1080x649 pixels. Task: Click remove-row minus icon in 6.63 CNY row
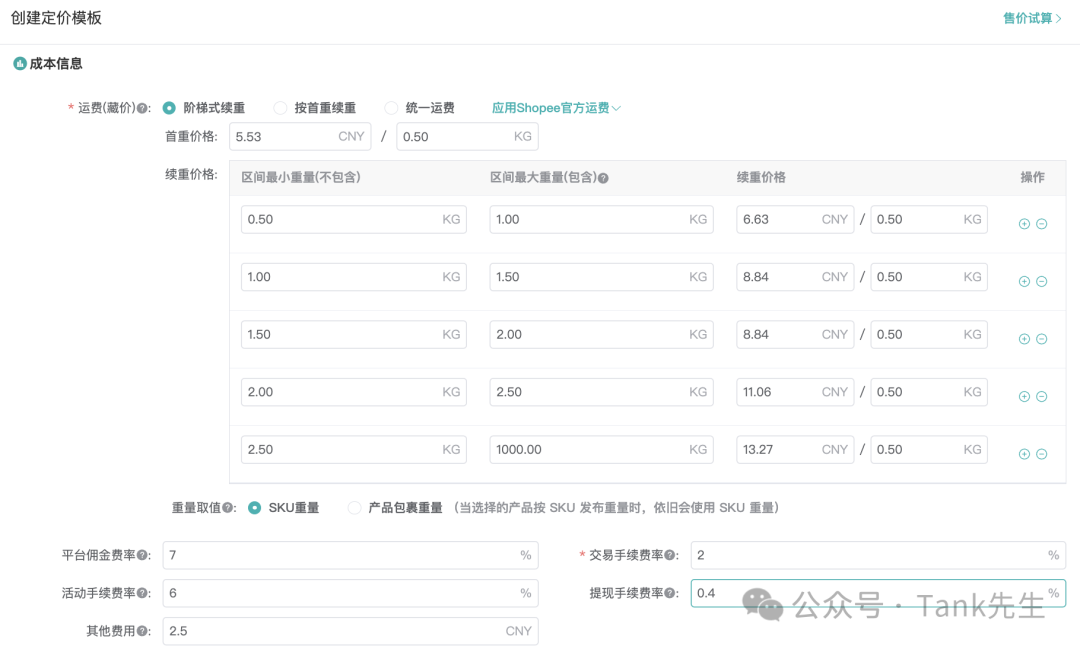pos(1041,224)
